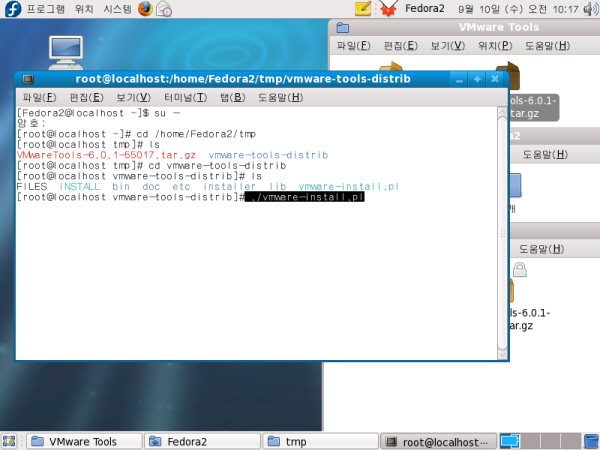Screen dimensions: 600x450
Task: Open 편집(E) menu in the VMware Tools window
Action: click(401, 46)
